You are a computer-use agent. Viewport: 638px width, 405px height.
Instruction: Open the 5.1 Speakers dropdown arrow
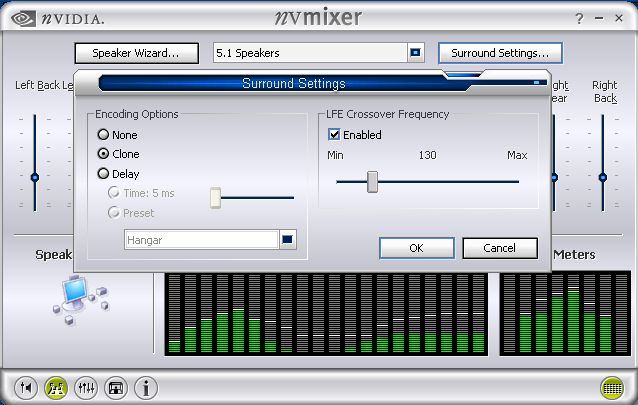[415, 53]
